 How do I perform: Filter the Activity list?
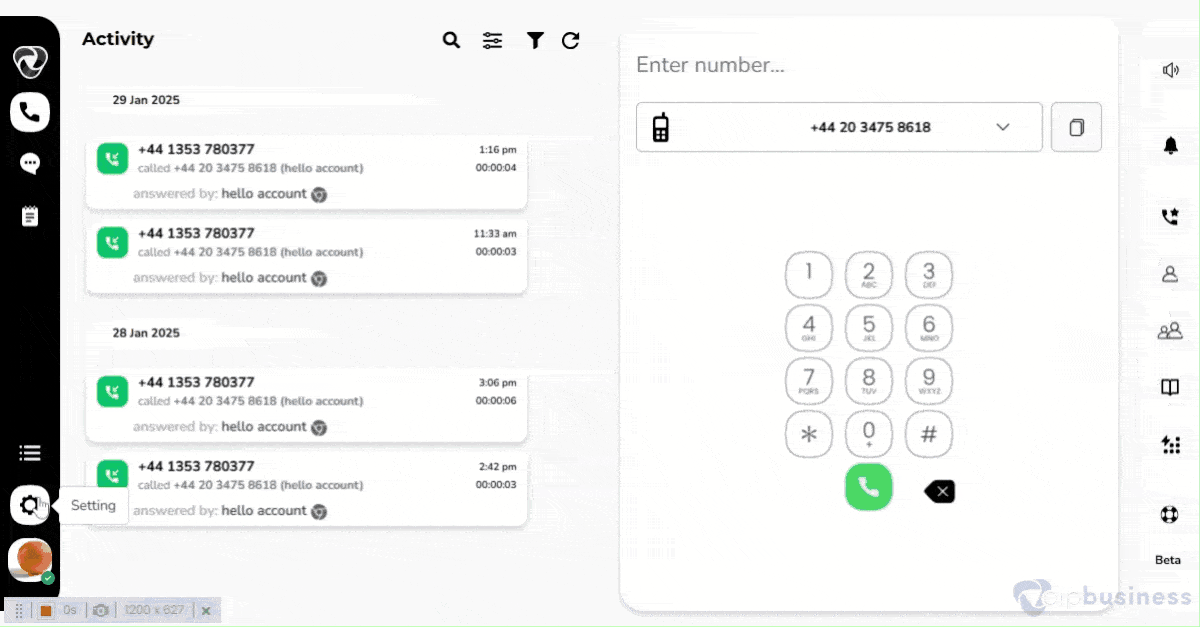coord(535,40)
